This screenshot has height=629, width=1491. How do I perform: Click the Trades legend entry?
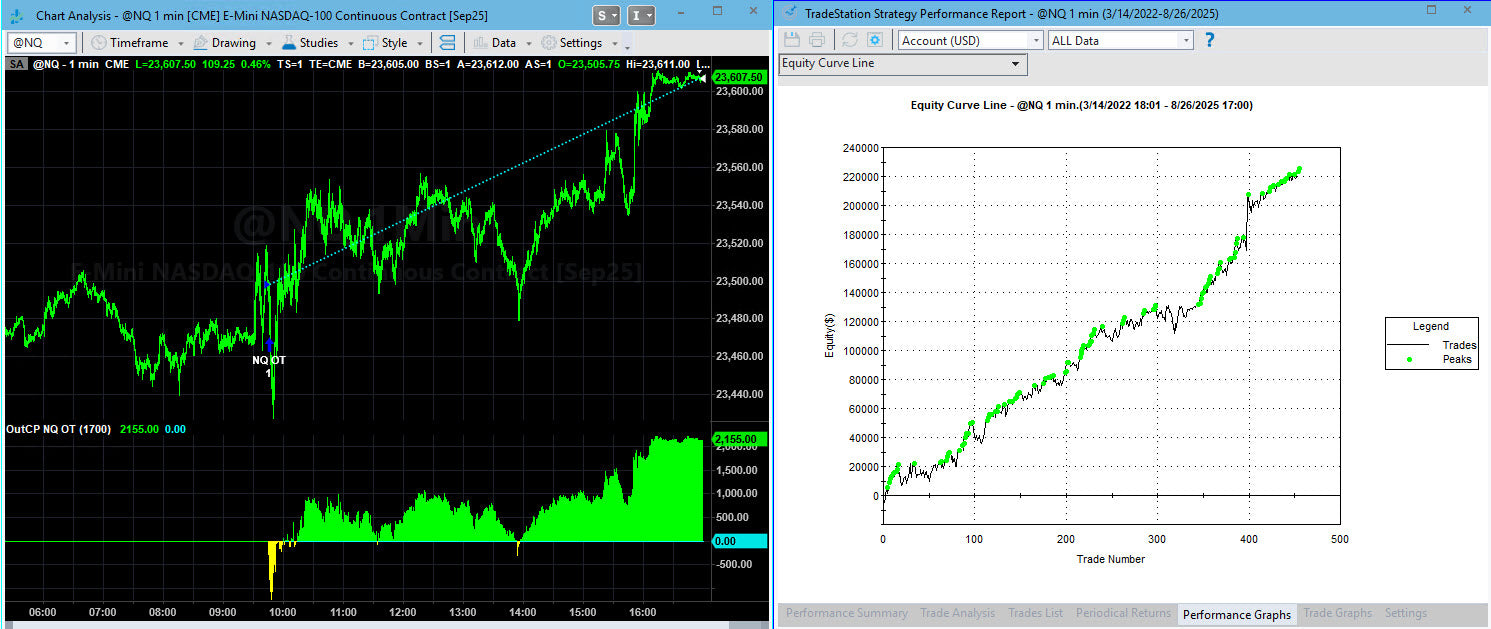[1431, 345]
